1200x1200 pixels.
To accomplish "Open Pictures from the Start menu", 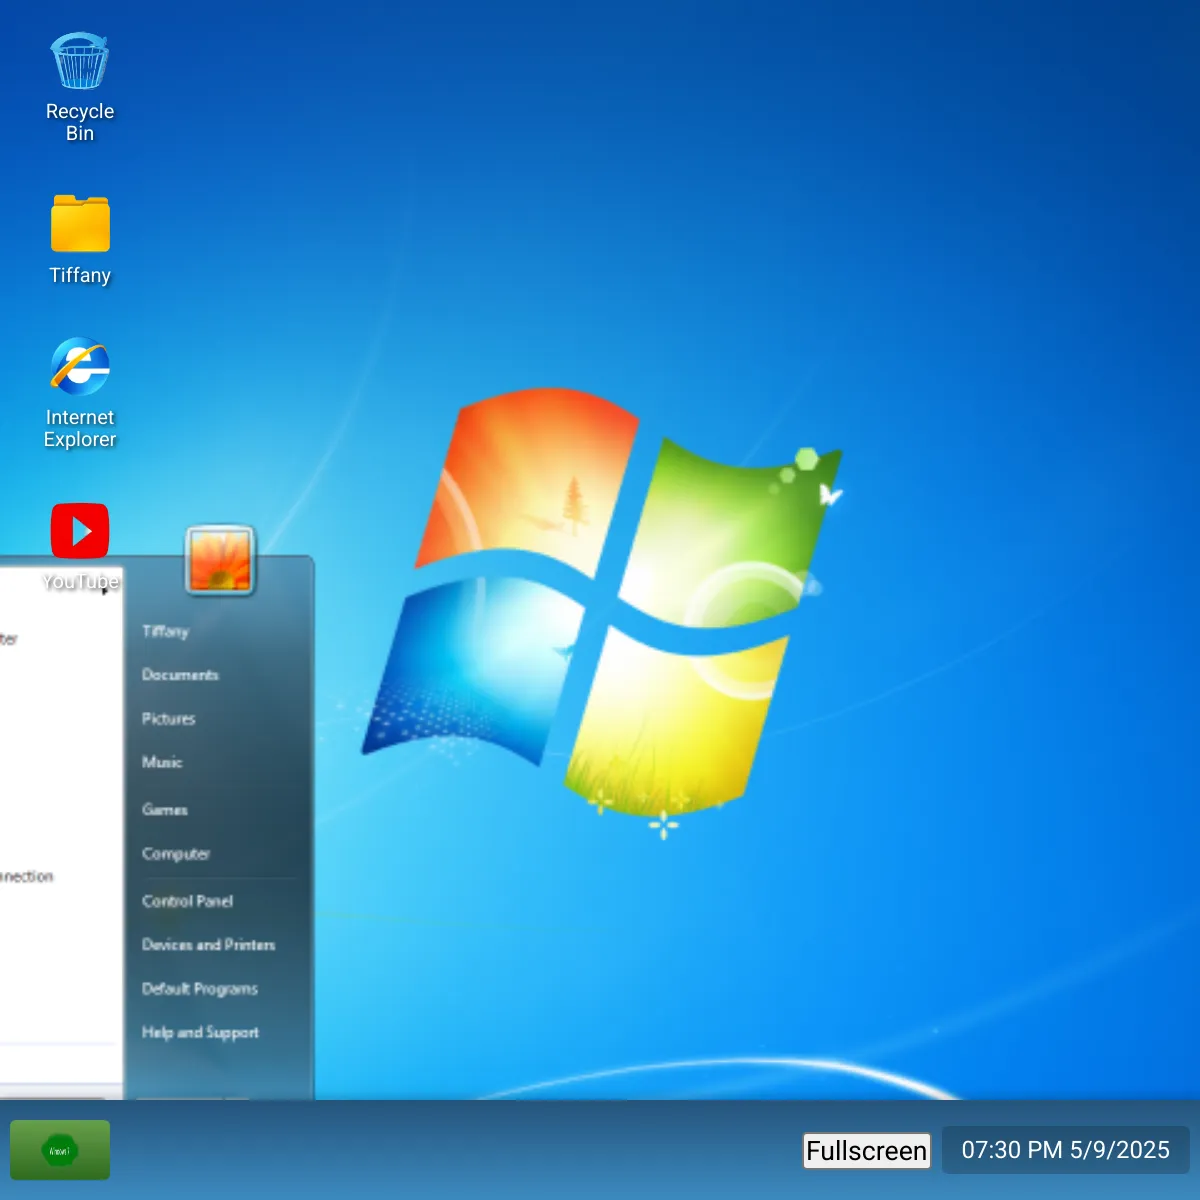I will tap(168, 719).
